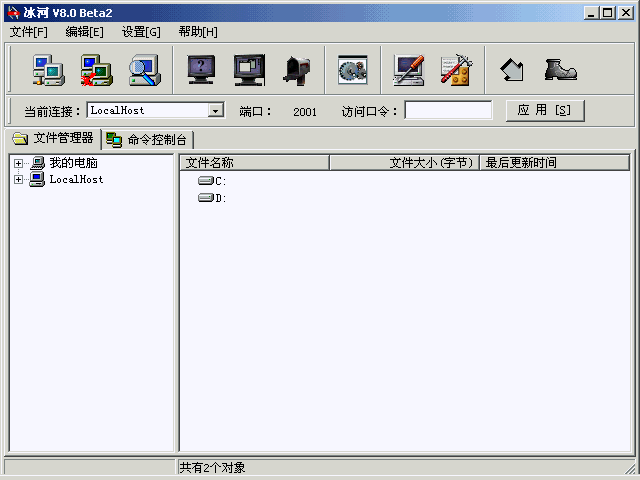Click the delete host icon with red X

[x=96, y=69]
